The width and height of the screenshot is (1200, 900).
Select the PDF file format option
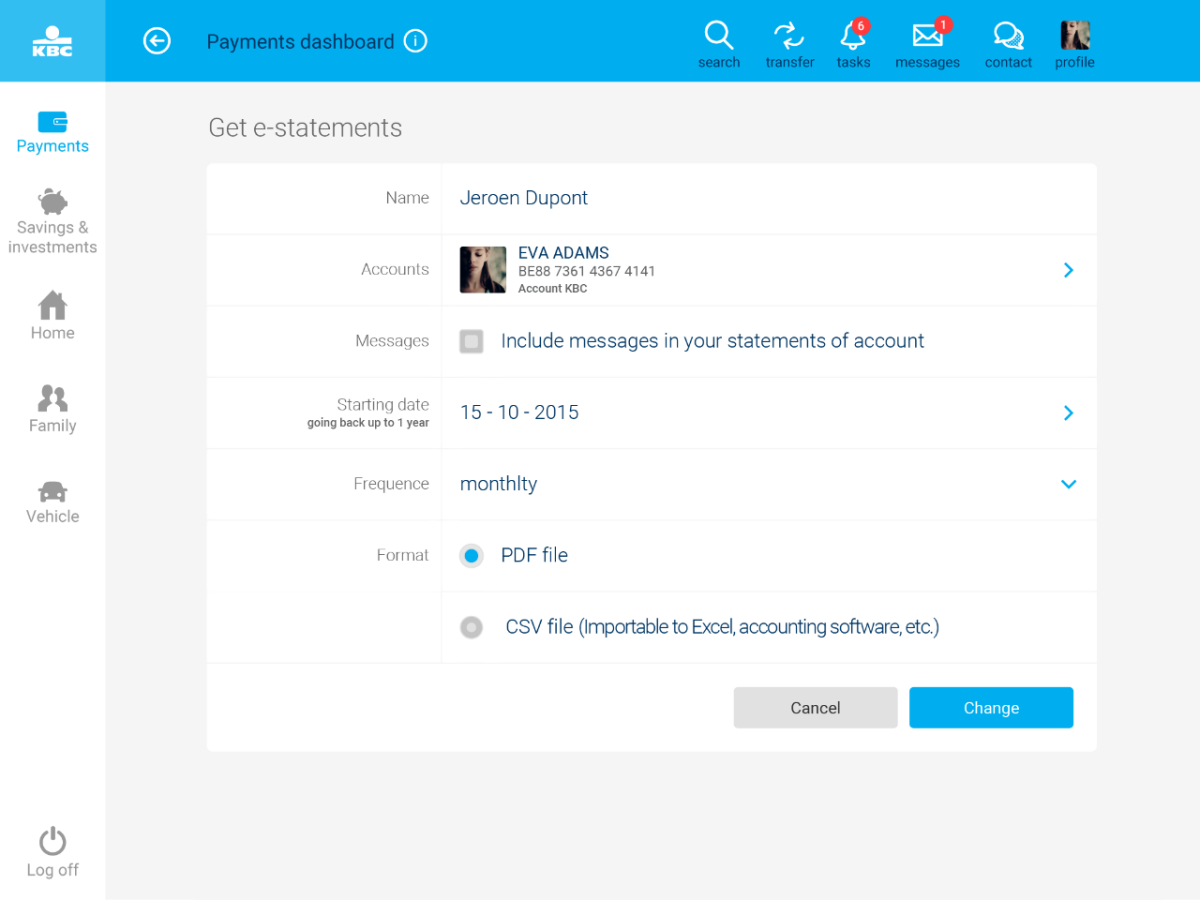coord(471,555)
